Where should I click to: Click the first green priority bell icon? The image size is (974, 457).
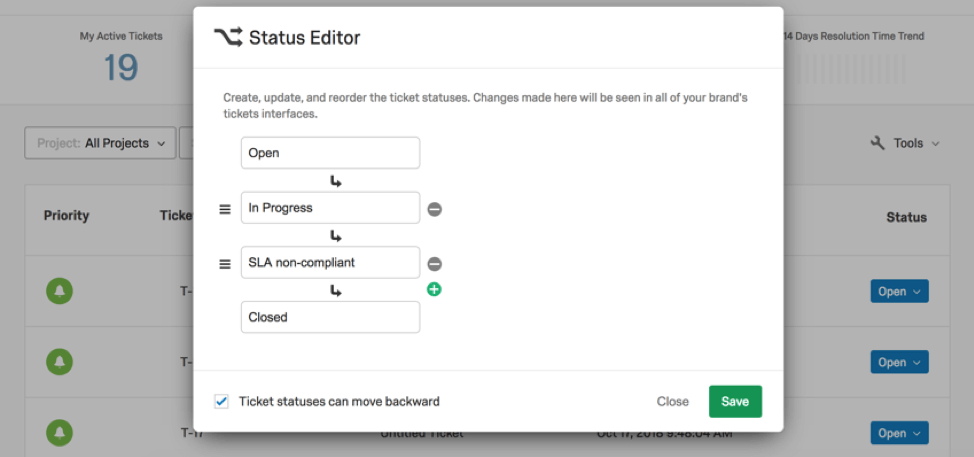tap(60, 291)
